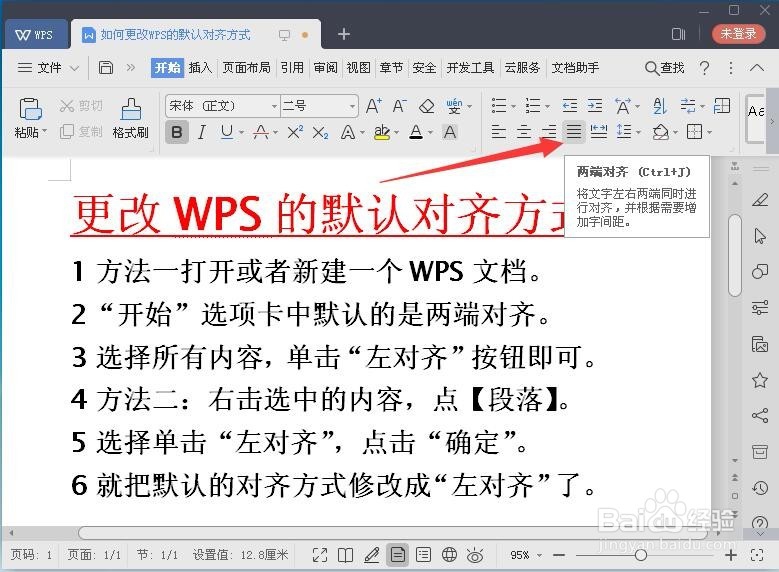Toggle page view mode in status bar
Screen dimensions: 779x572
click(x=397, y=555)
